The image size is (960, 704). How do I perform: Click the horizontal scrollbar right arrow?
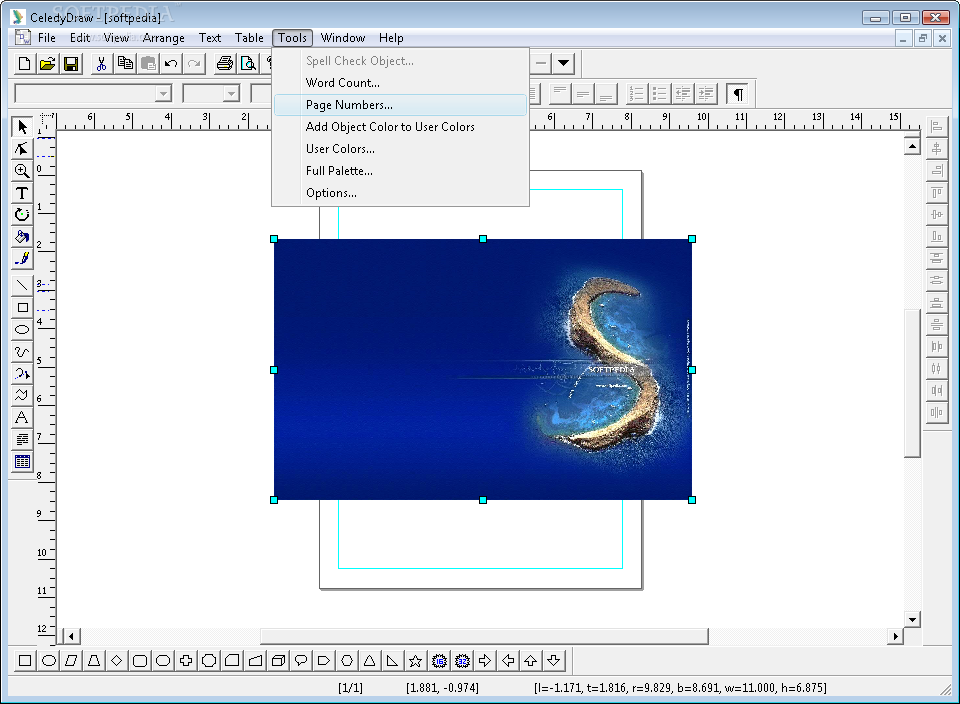coord(896,637)
